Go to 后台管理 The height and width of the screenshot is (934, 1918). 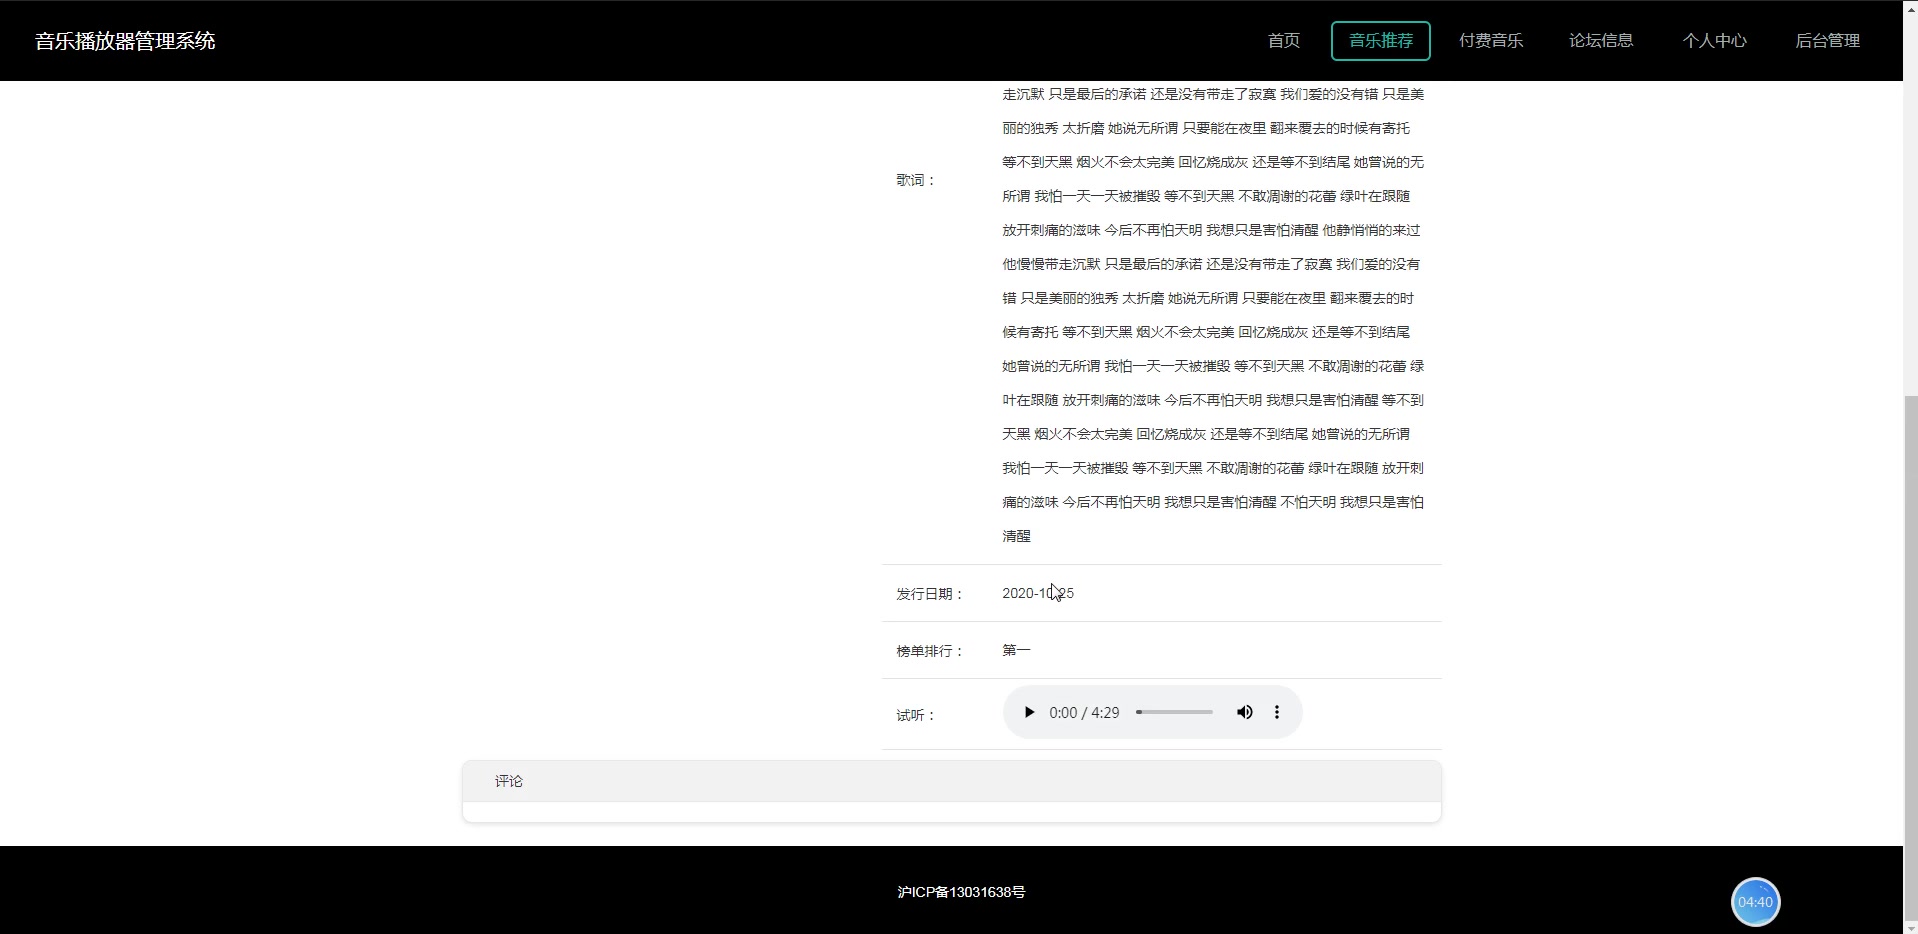1827,41
